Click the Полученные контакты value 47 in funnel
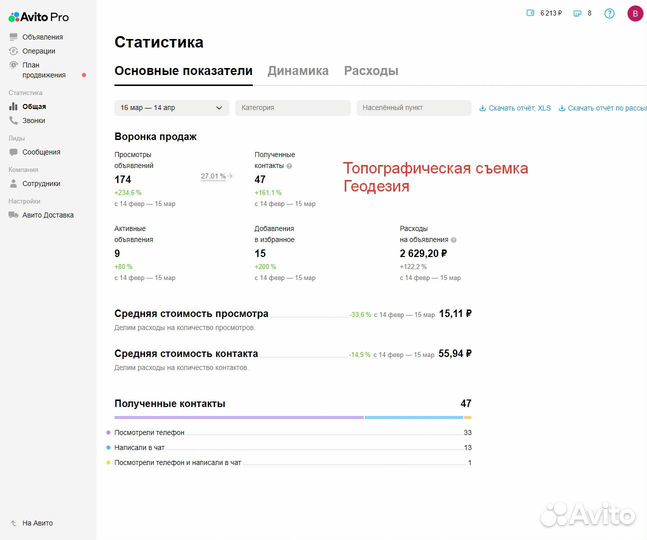Image resolution: width=647 pixels, height=540 pixels. (x=260, y=179)
